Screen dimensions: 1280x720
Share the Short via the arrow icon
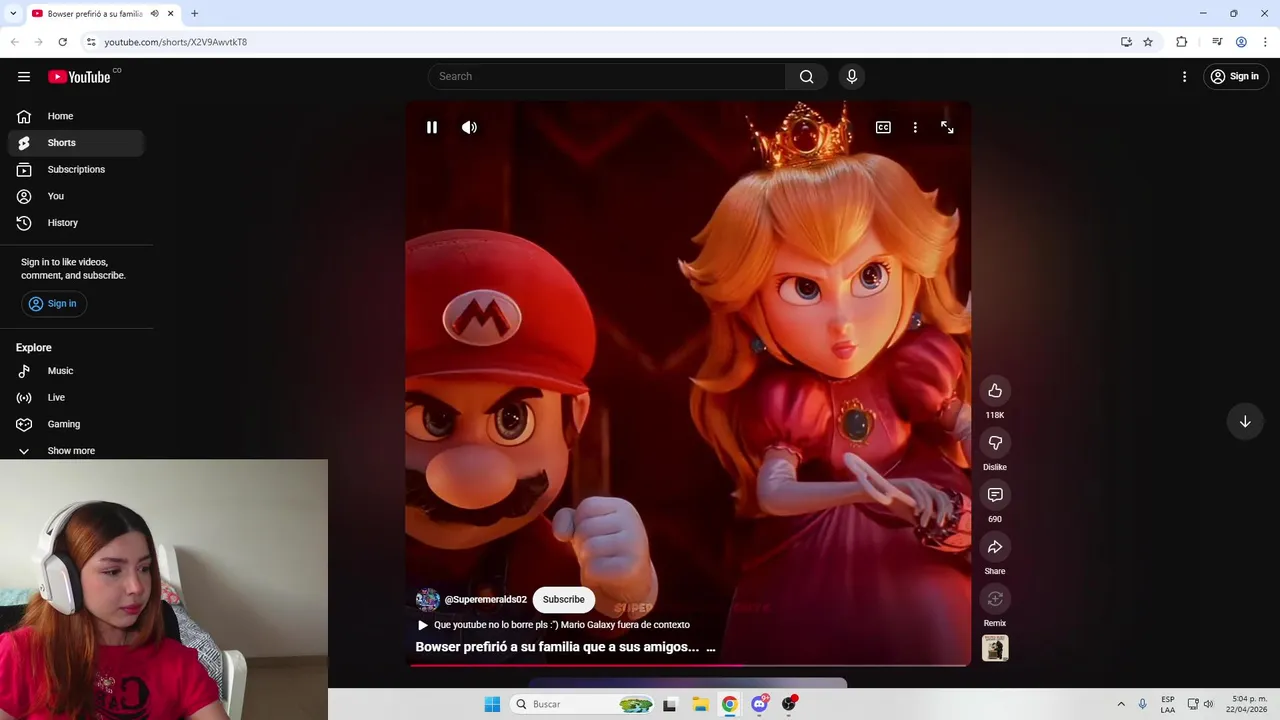click(995, 547)
